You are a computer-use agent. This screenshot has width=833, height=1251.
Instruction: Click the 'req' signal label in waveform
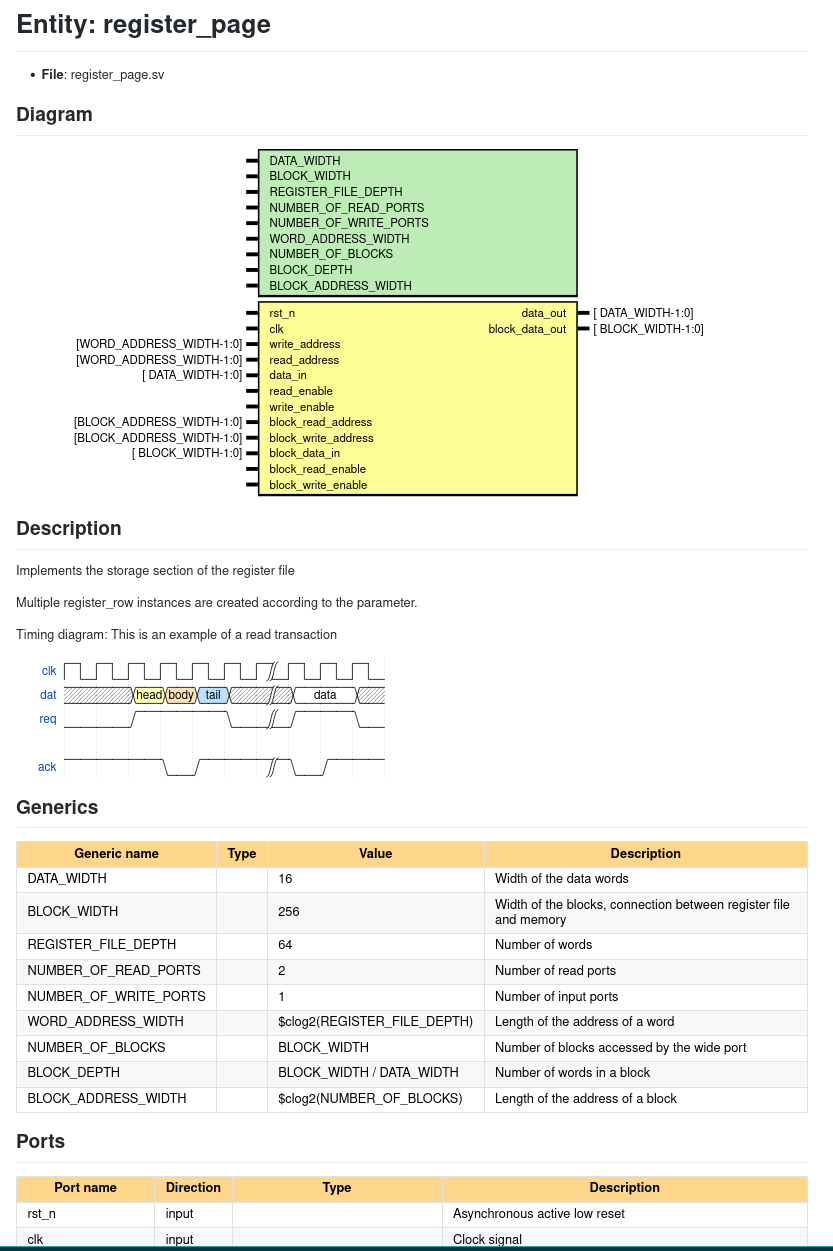tap(48, 719)
